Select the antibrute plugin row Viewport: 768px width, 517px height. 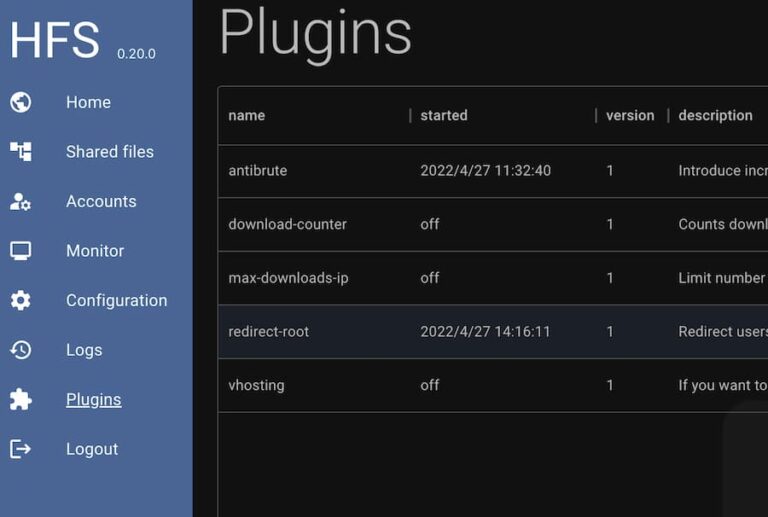pos(258,171)
